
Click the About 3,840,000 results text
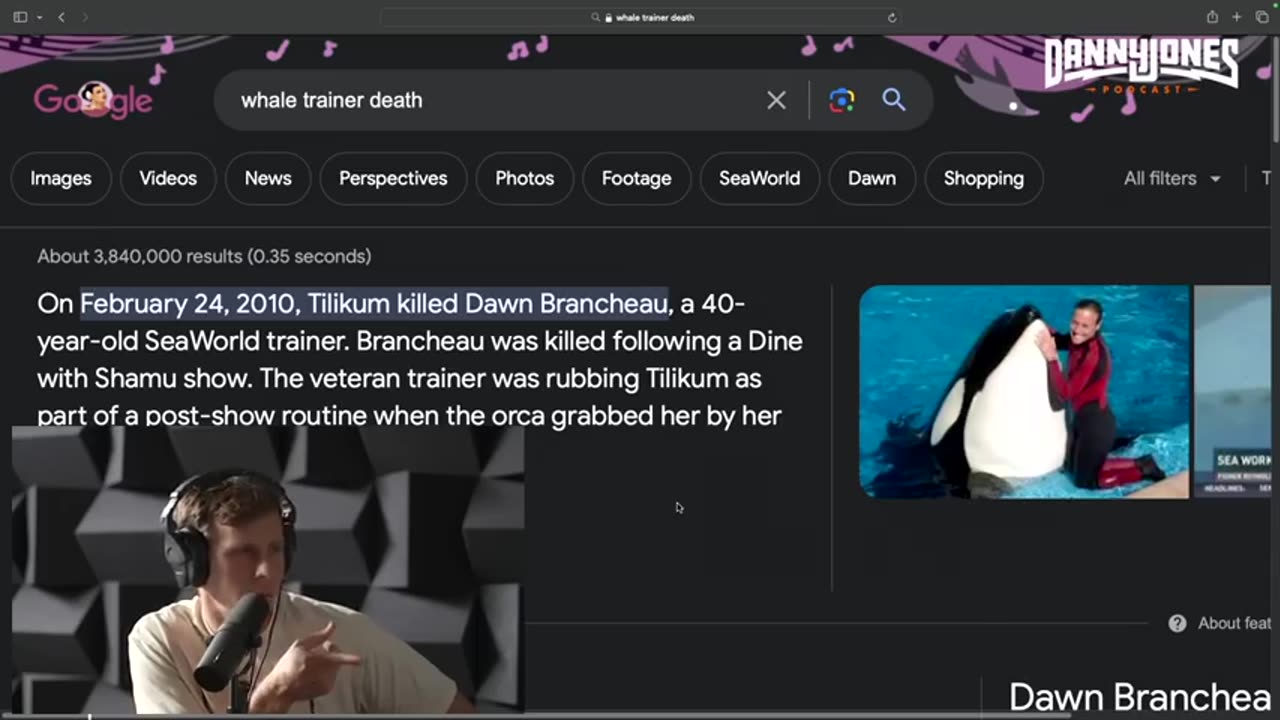coord(204,256)
